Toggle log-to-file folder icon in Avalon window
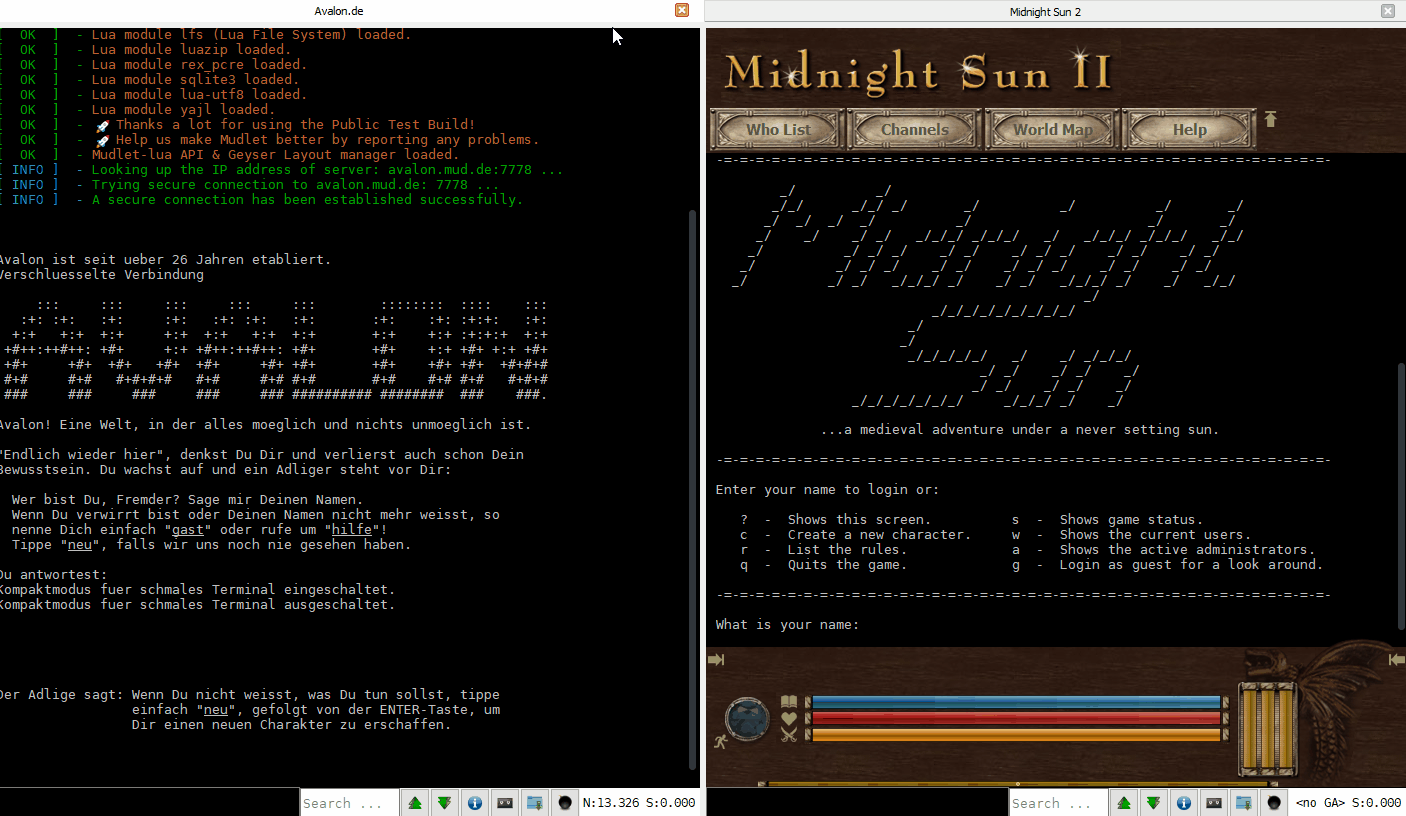 coord(535,802)
